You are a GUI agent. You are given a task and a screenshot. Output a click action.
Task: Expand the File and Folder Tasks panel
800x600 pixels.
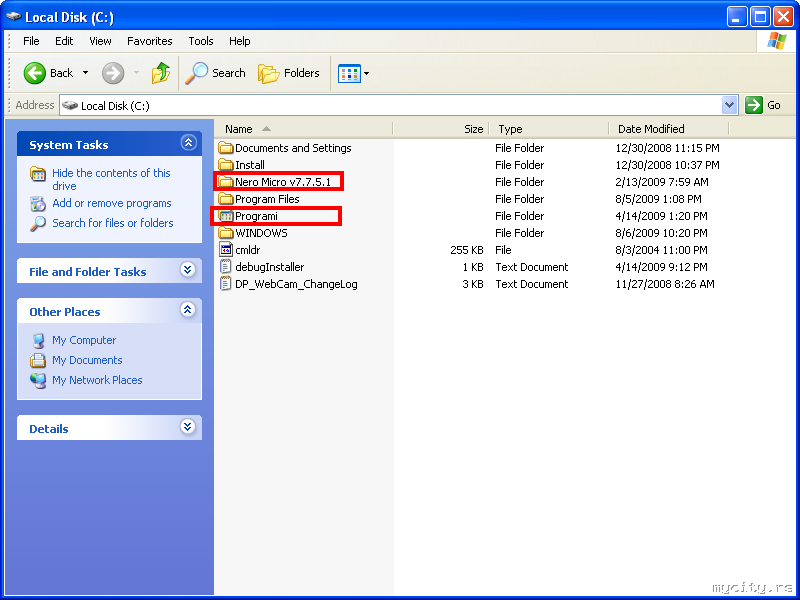pyautogui.click(x=187, y=271)
